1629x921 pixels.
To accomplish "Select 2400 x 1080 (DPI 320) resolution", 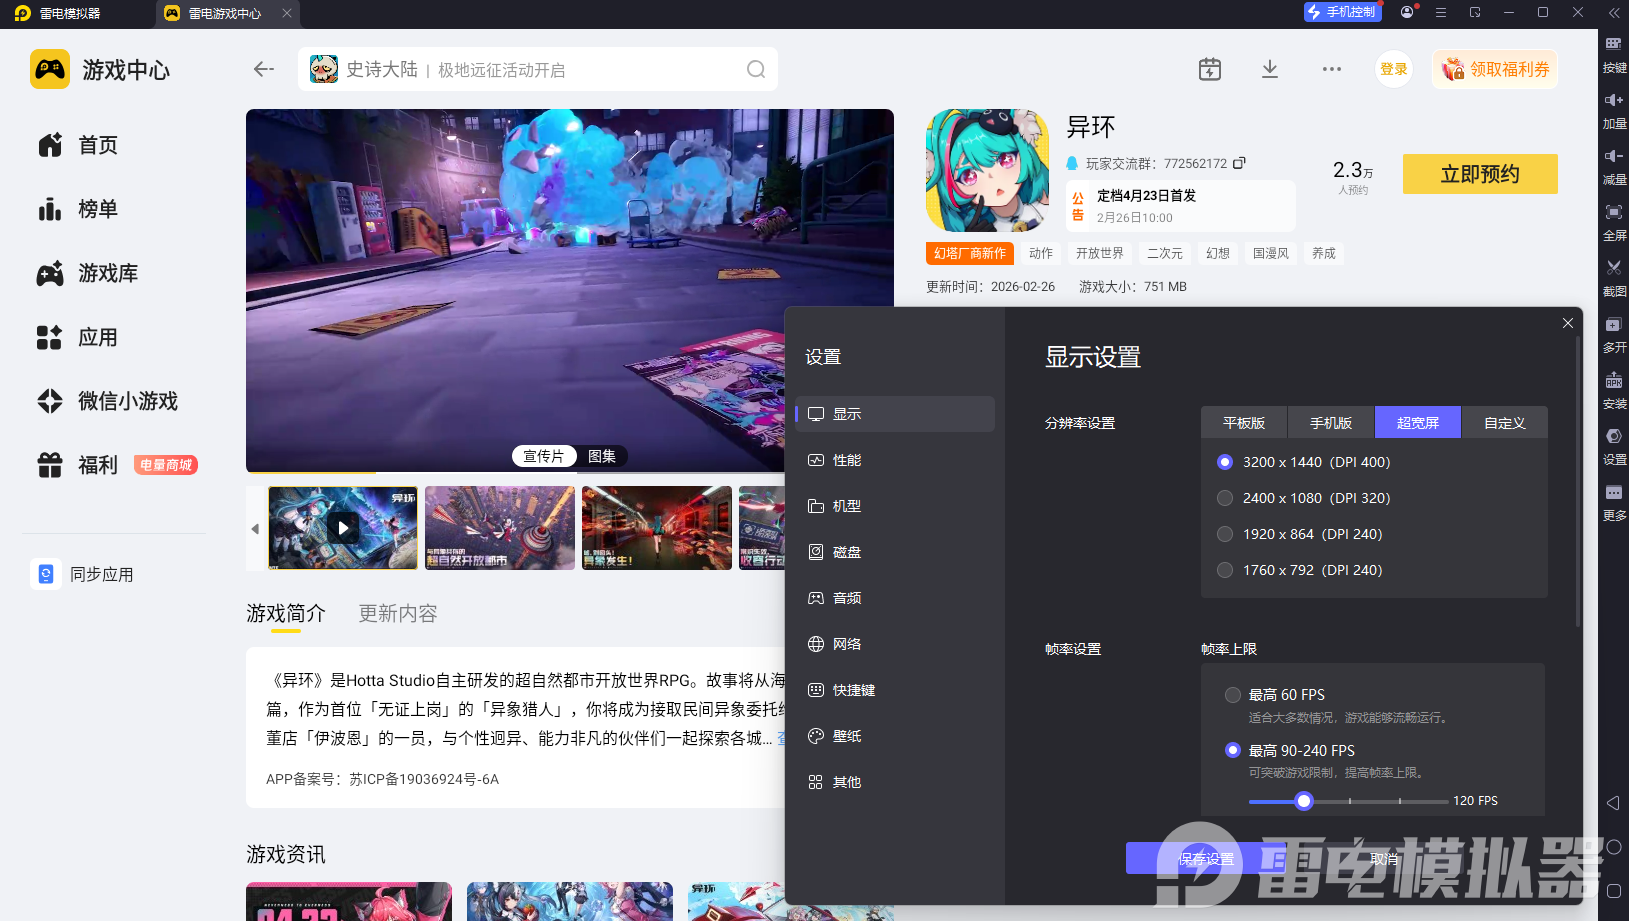I will [1225, 498].
